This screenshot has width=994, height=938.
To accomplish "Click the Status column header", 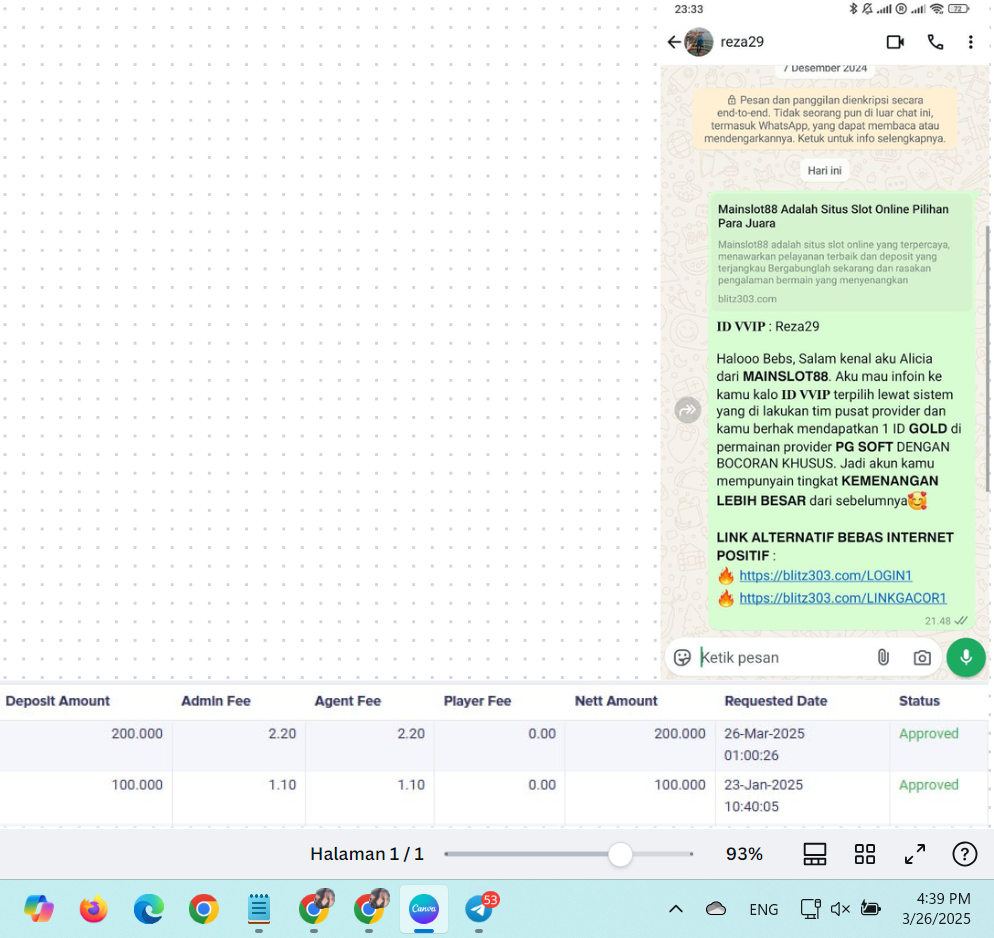I will point(919,701).
